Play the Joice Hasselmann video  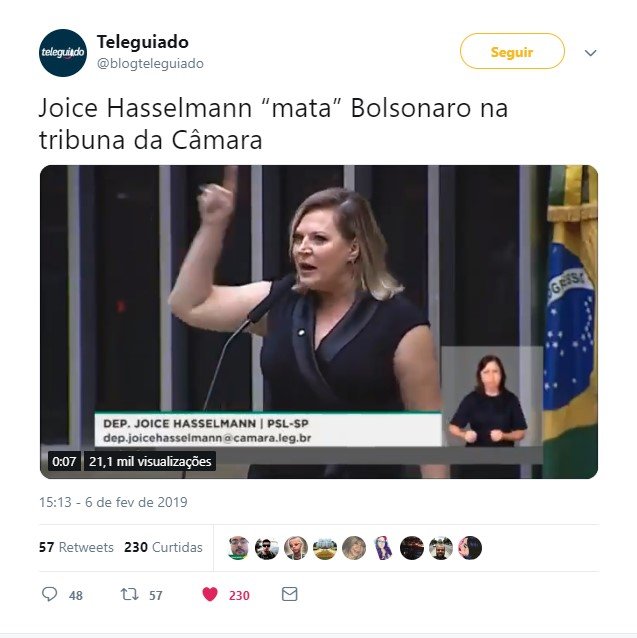pyautogui.click(x=318, y=321)
